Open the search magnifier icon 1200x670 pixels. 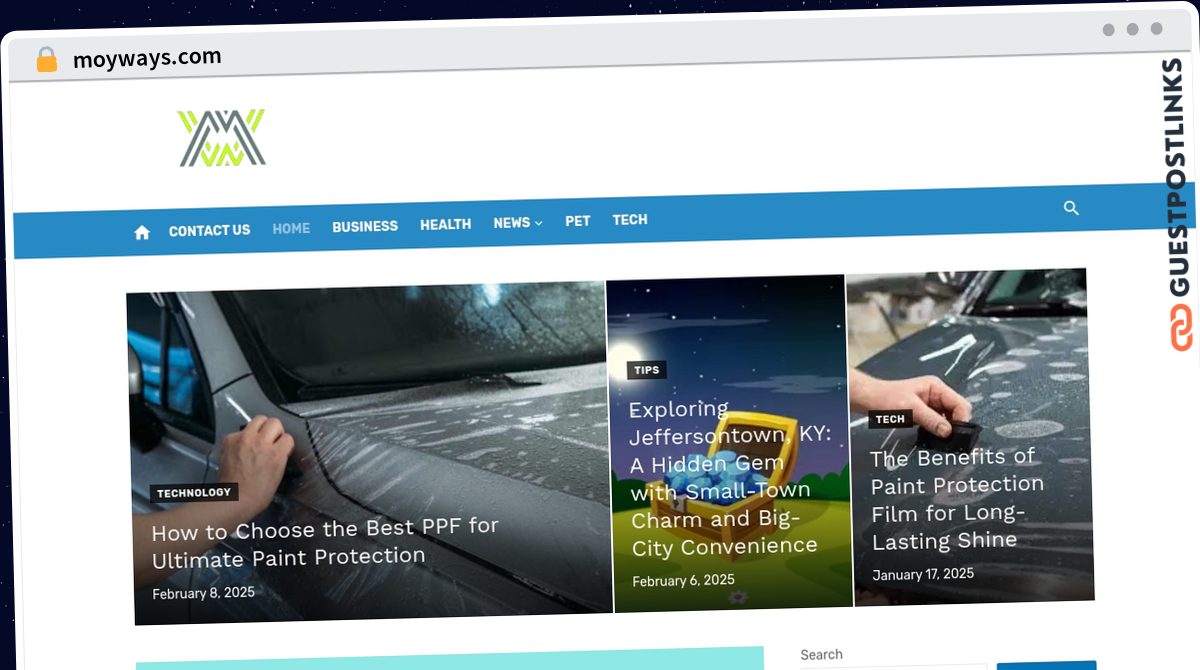point(1071,208)
